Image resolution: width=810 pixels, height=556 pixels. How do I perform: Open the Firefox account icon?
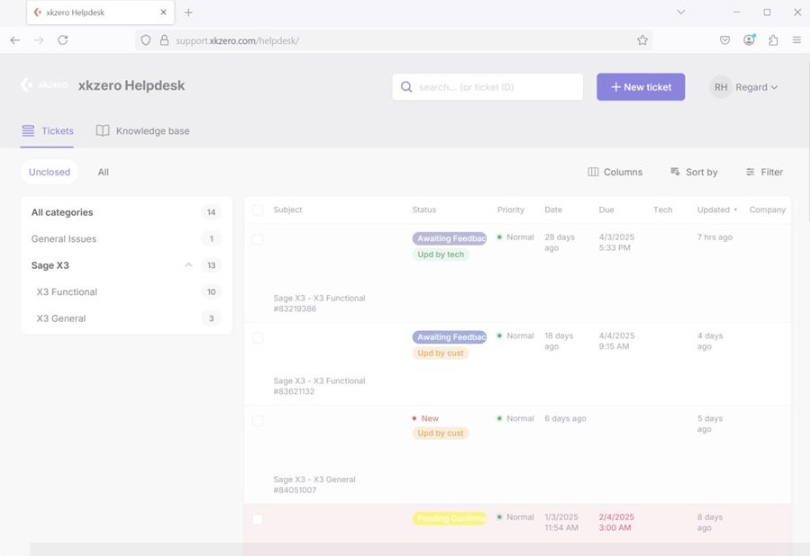pyautogui.click(x=749, y=40)
